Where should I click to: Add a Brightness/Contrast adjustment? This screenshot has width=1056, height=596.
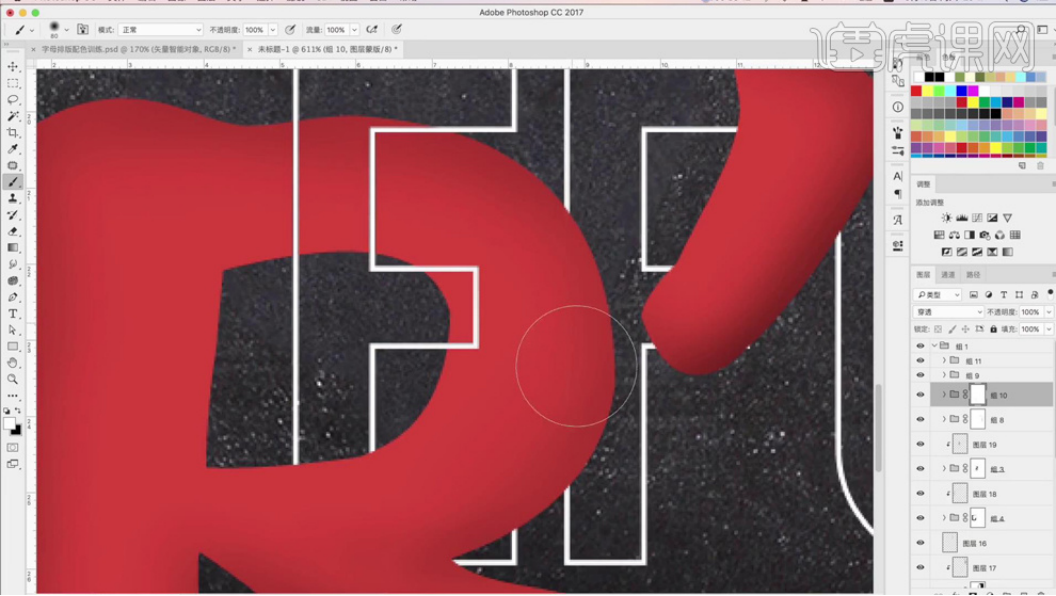click(x=946, y=218)
